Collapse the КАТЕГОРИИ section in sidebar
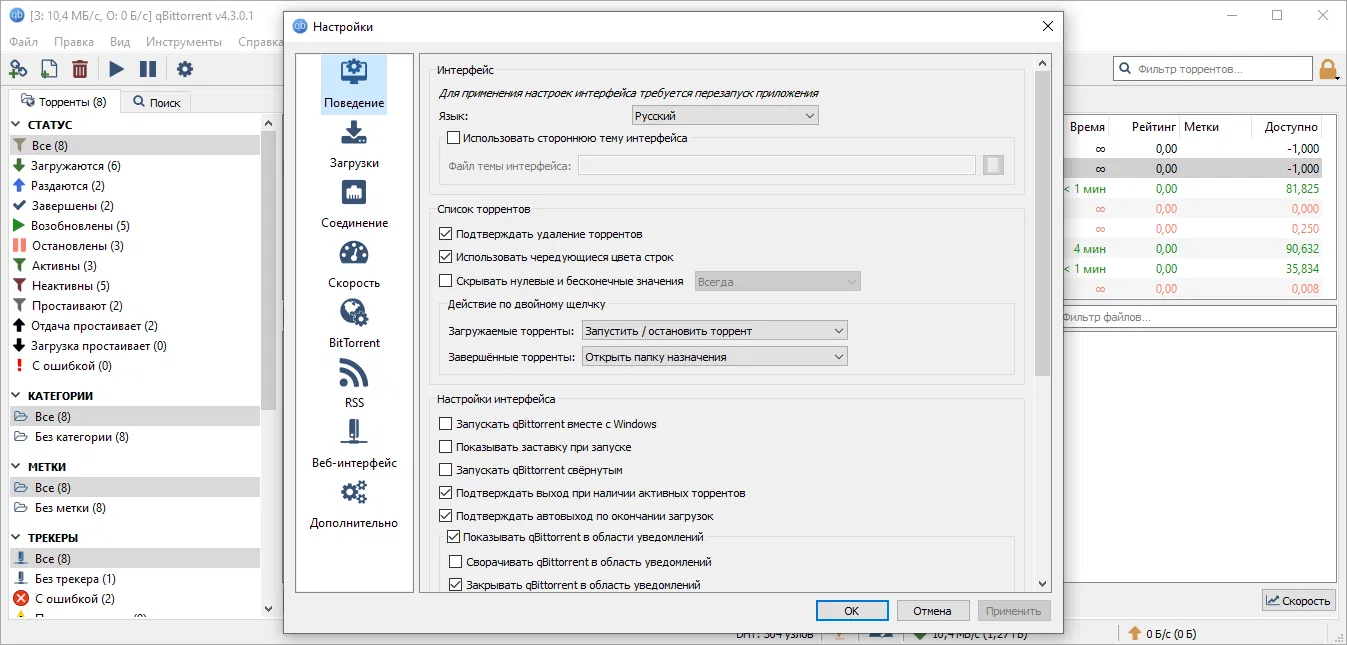The height and width of the screenshot is (645, 1347). (17, 396)
